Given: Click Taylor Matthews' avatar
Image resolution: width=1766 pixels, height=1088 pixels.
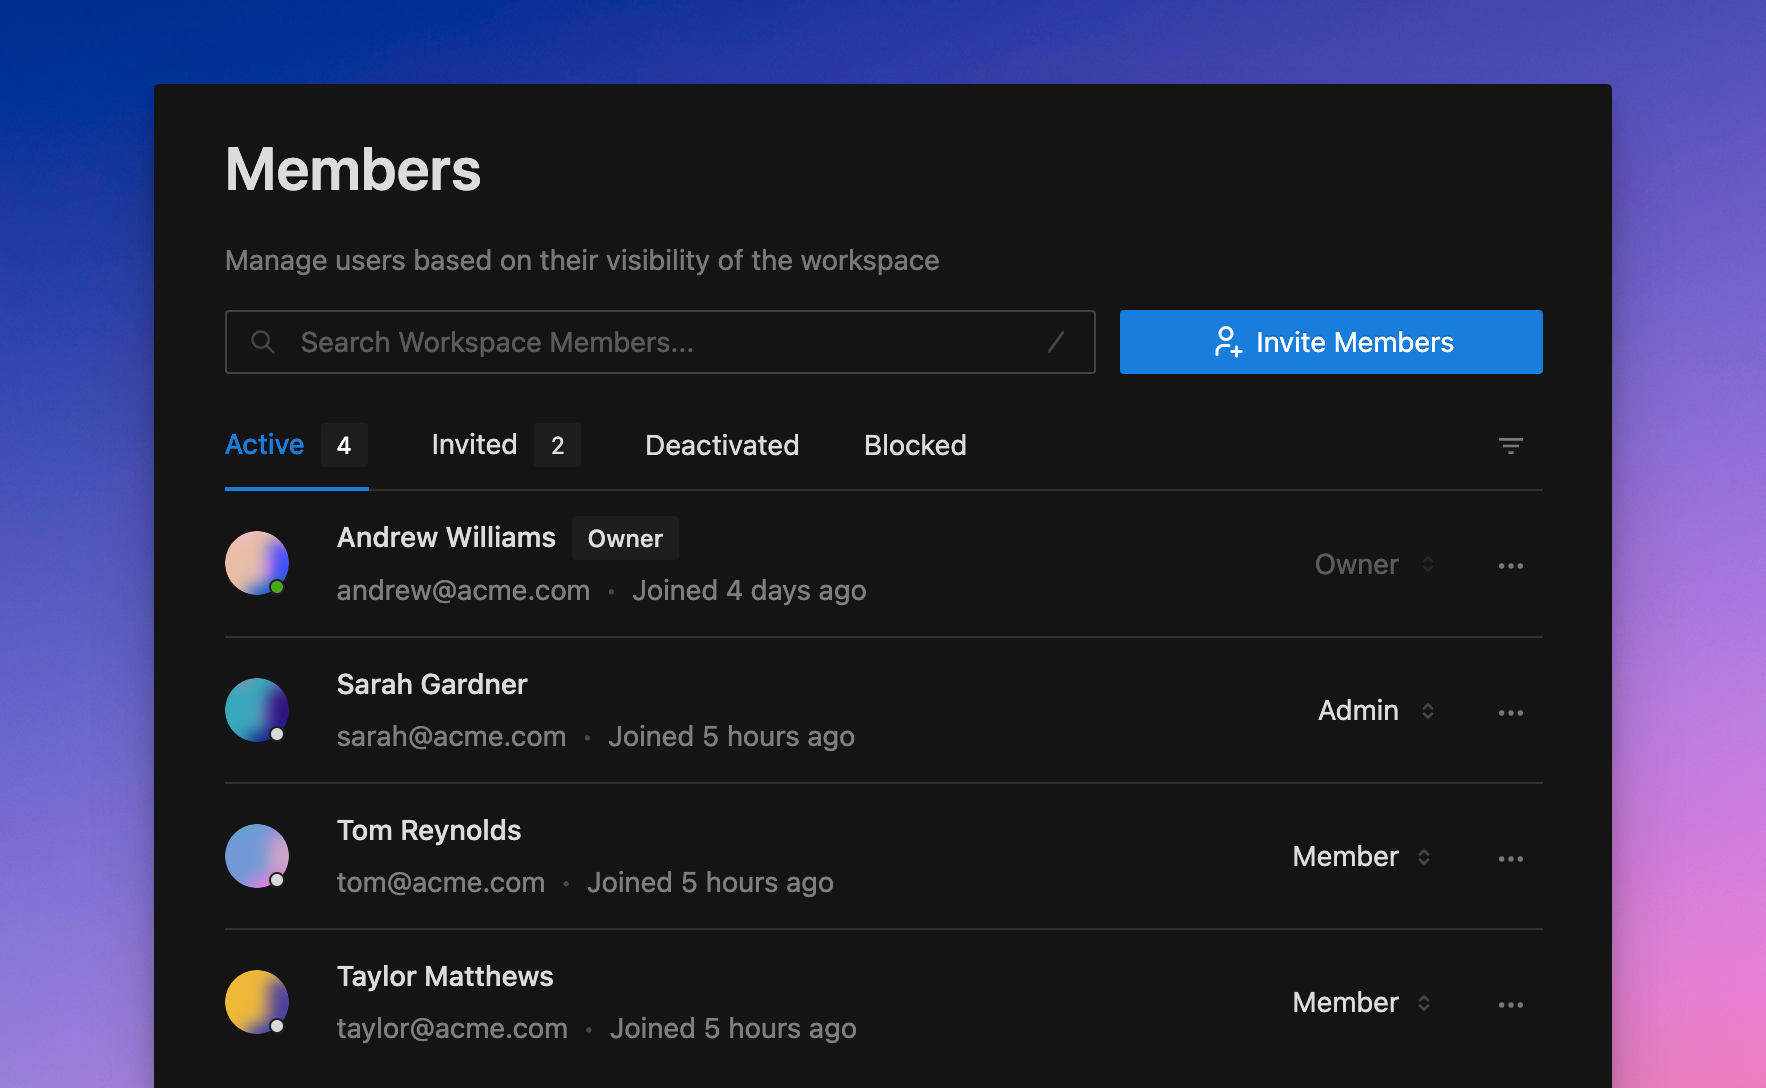Looking at the screenshot, I should click(257, 1002).
